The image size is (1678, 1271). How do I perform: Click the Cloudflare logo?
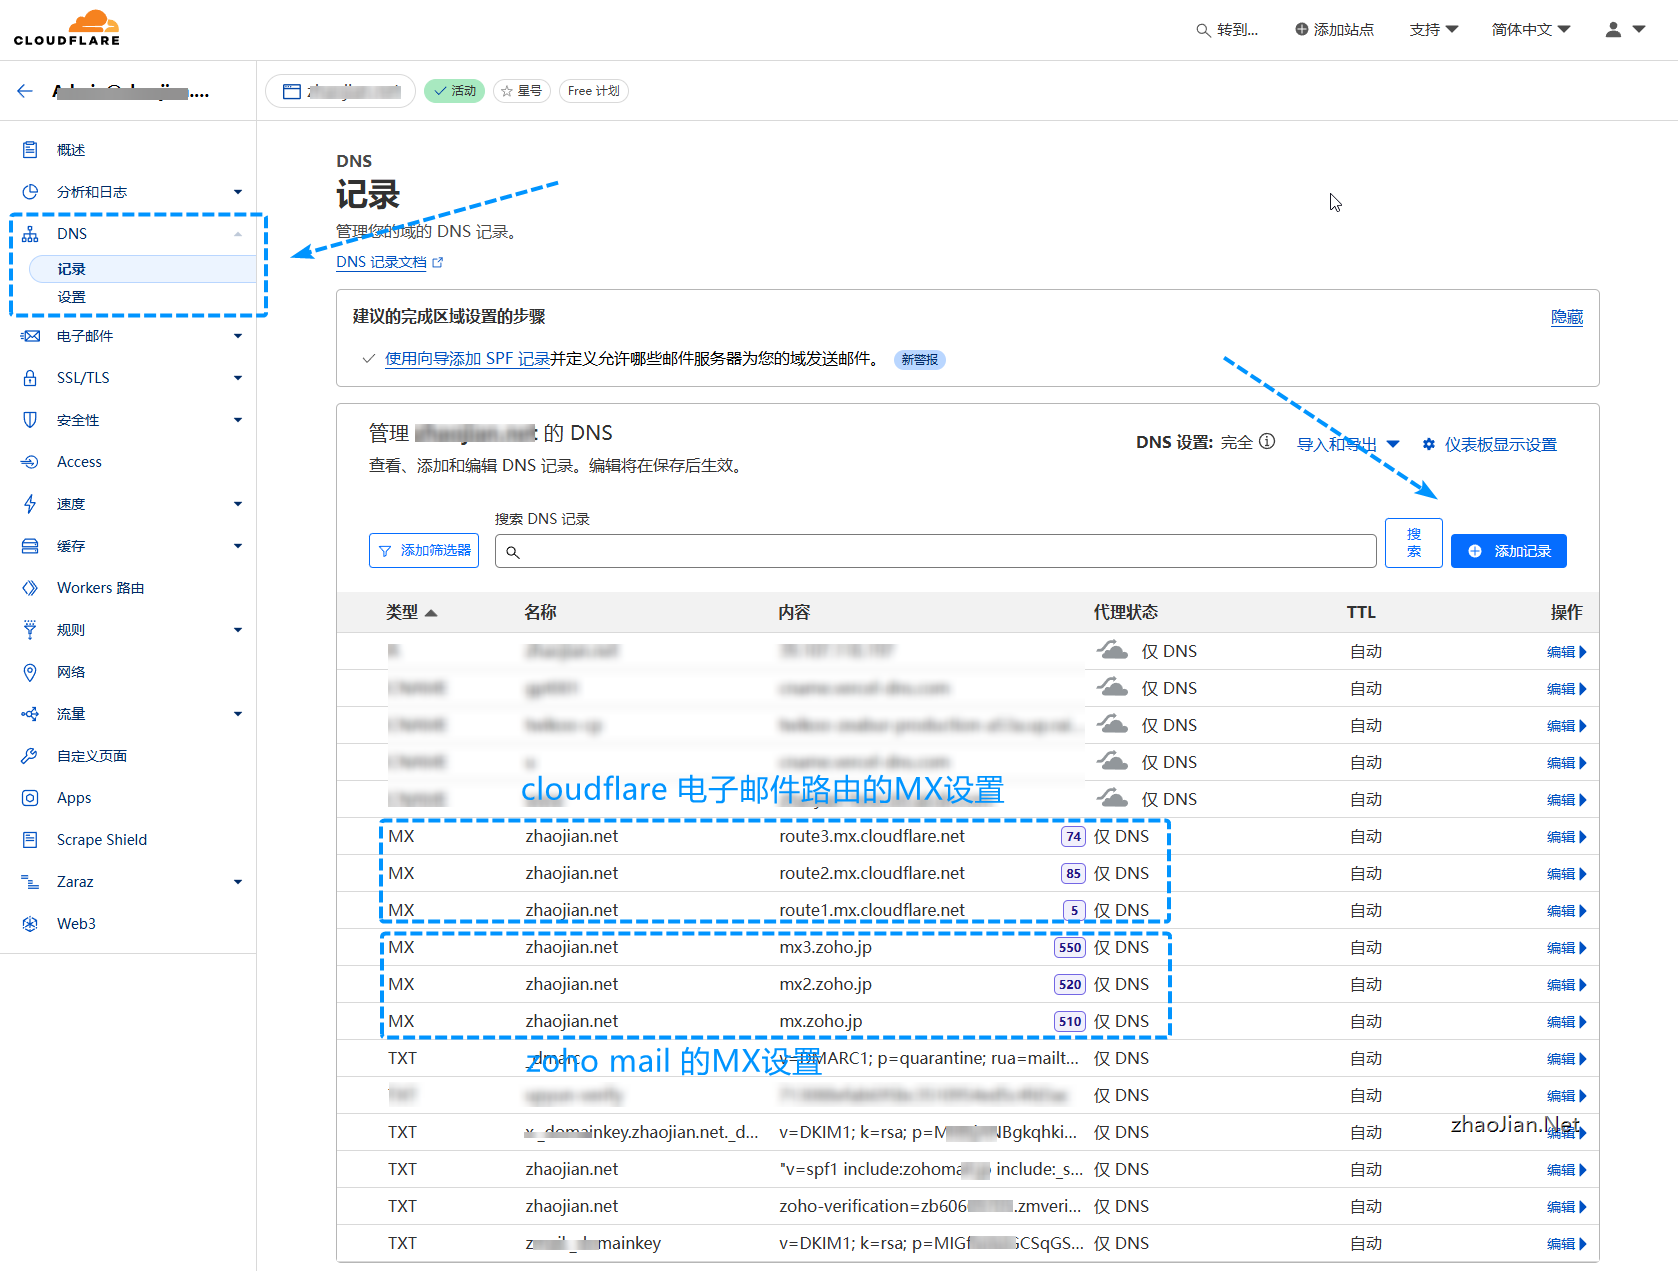click(x=67, y=28)
